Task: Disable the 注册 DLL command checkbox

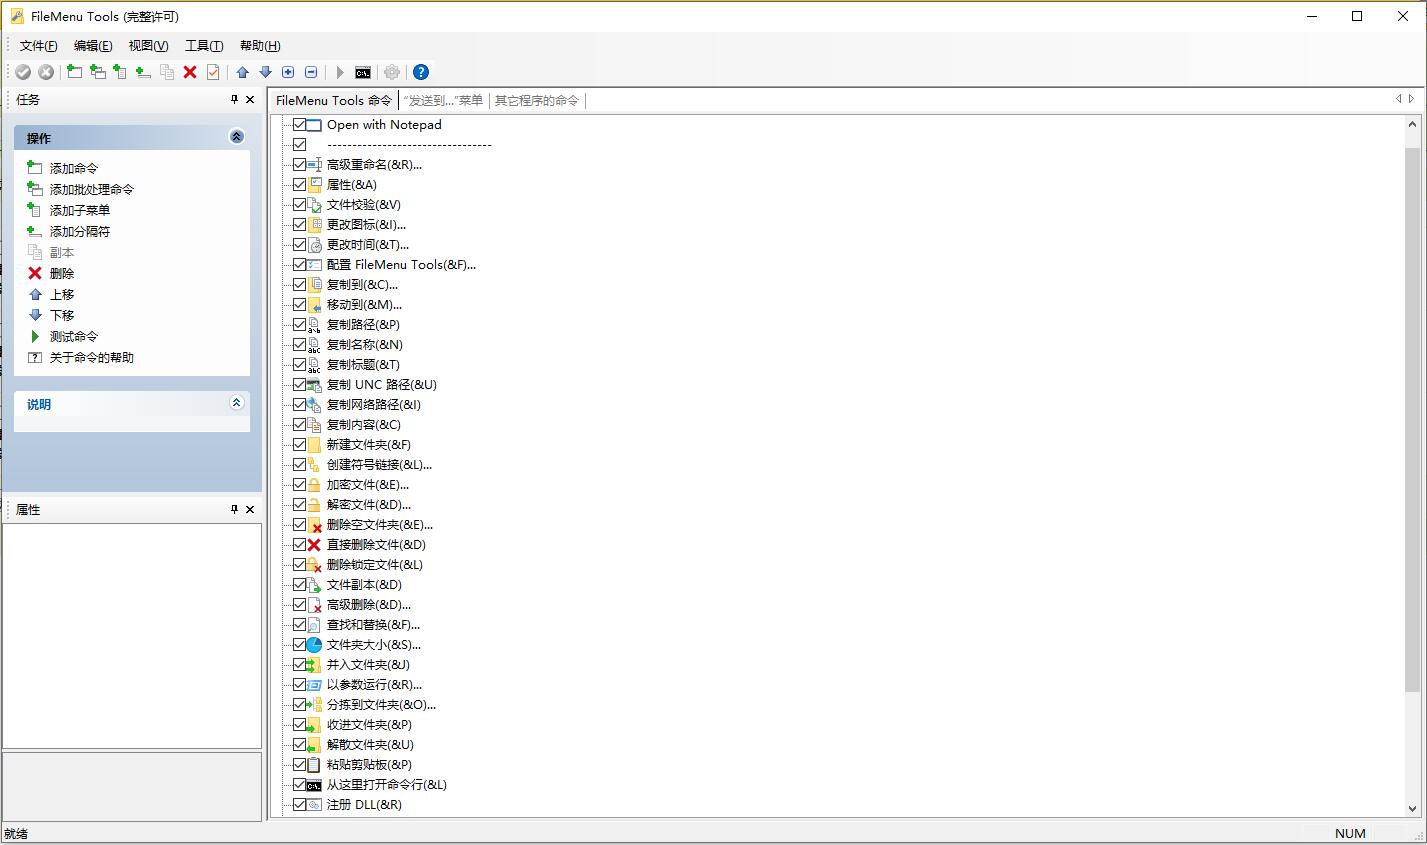Action: [298, 804]
